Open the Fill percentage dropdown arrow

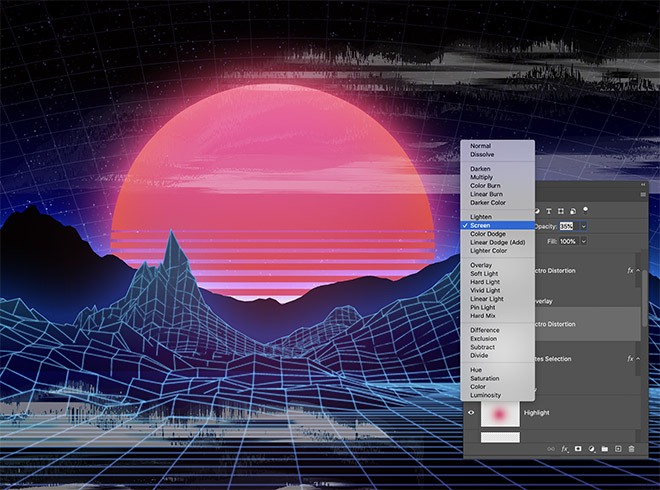coord(583,241)
